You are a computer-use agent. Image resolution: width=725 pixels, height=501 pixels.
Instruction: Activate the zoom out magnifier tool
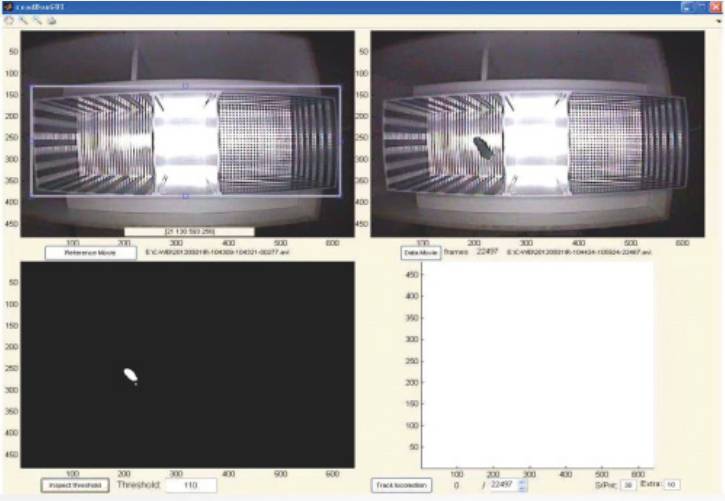click(x=37, y=20)
